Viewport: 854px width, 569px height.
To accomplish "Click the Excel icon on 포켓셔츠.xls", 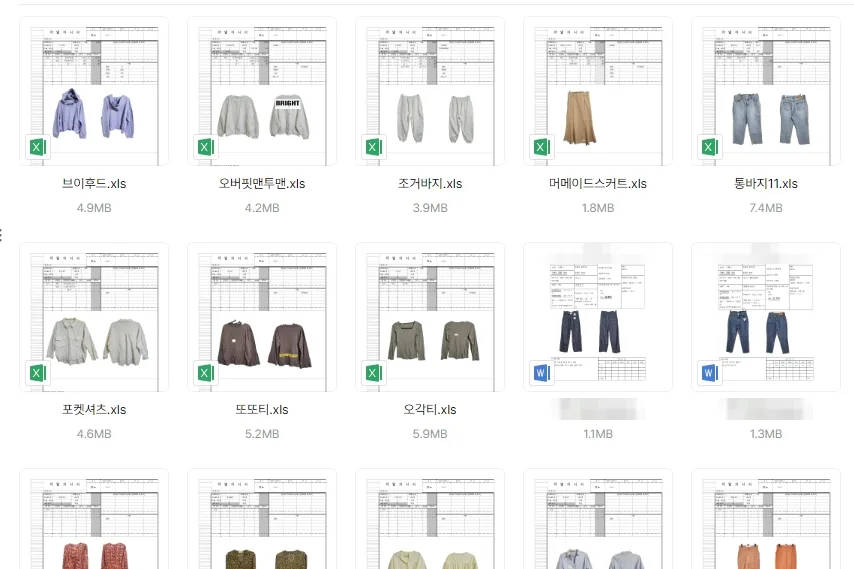I will pos(38,373).
